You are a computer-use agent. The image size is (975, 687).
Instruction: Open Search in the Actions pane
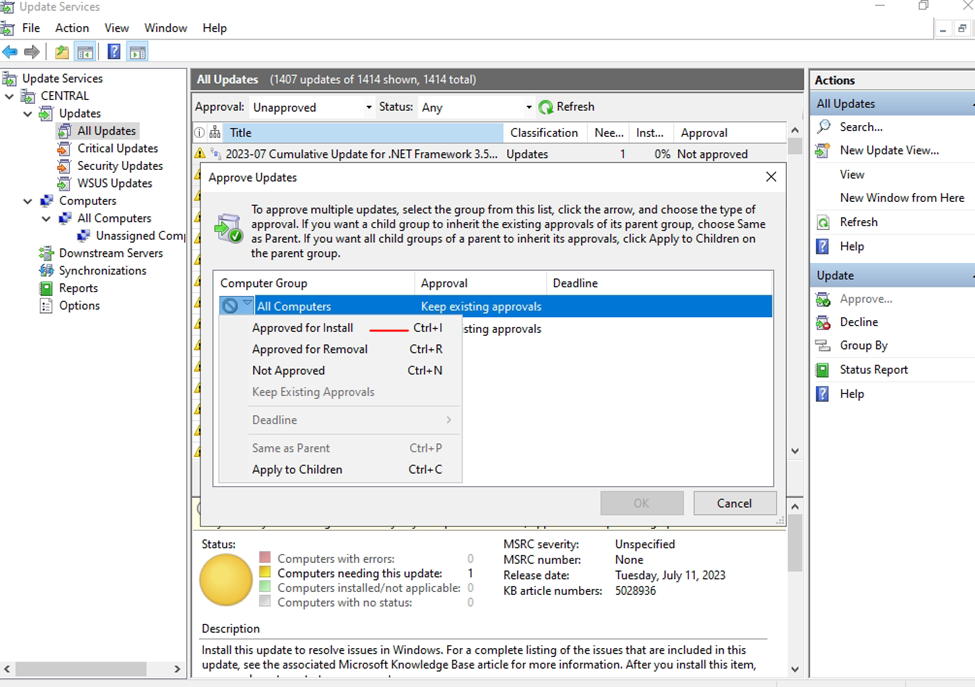(860, 127)
